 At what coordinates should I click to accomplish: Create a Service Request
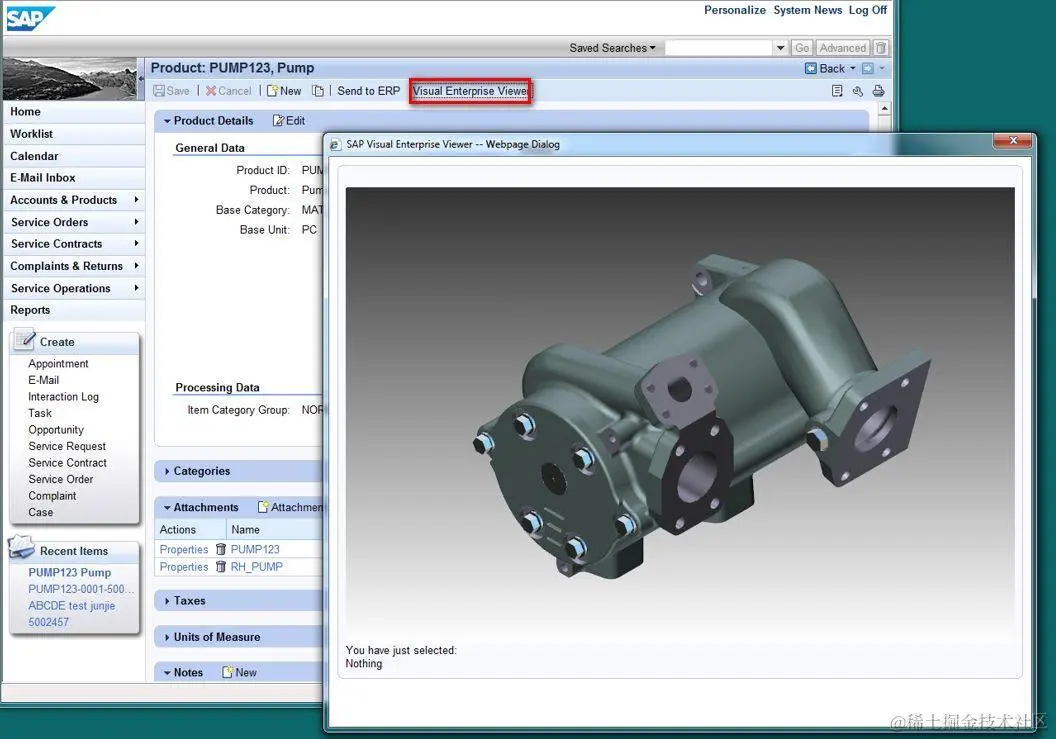coord(67,446)
